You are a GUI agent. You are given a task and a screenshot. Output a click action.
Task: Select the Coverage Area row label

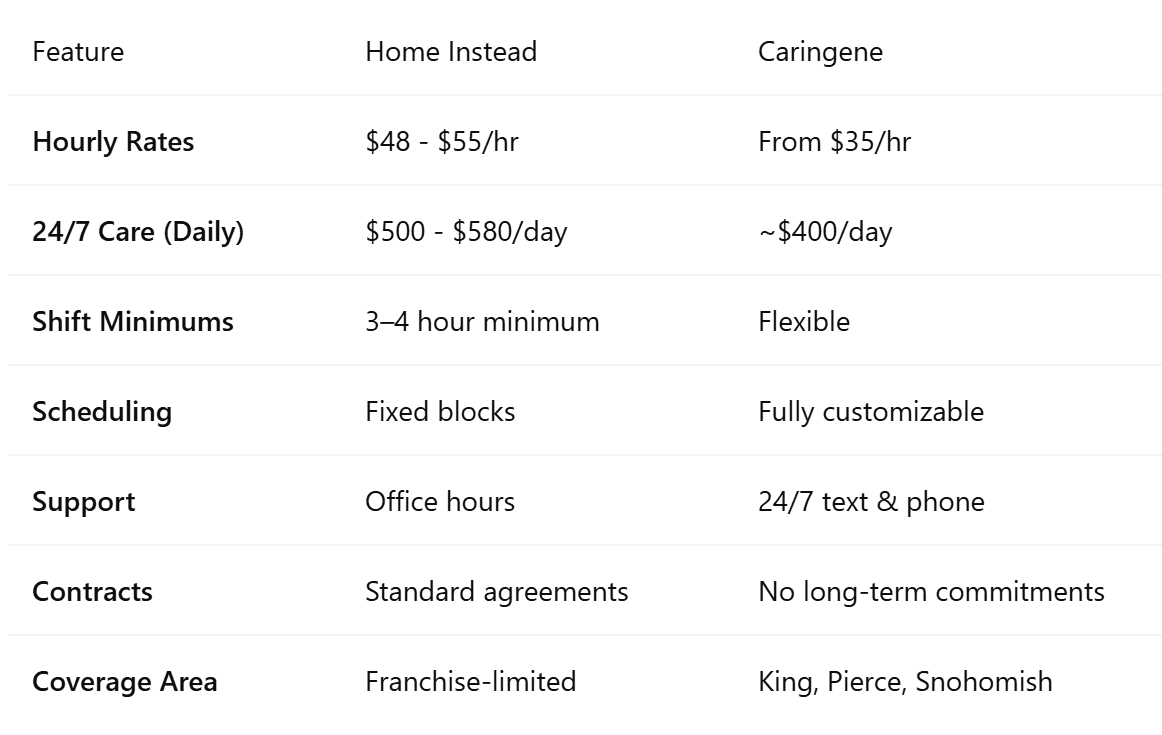coord(124,682)
